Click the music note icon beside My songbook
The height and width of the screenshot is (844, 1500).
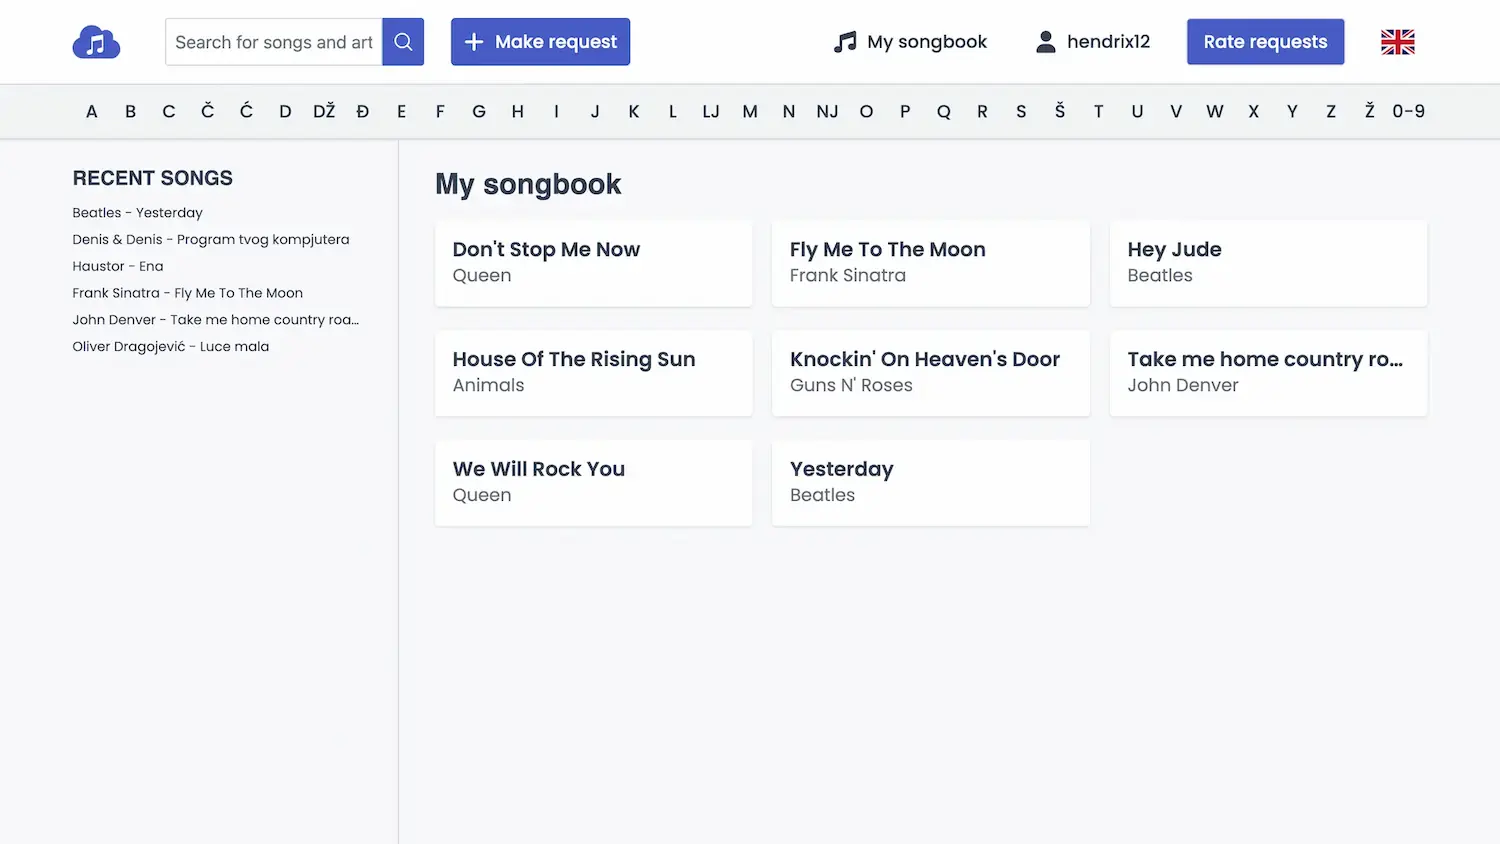pos(845,42)
